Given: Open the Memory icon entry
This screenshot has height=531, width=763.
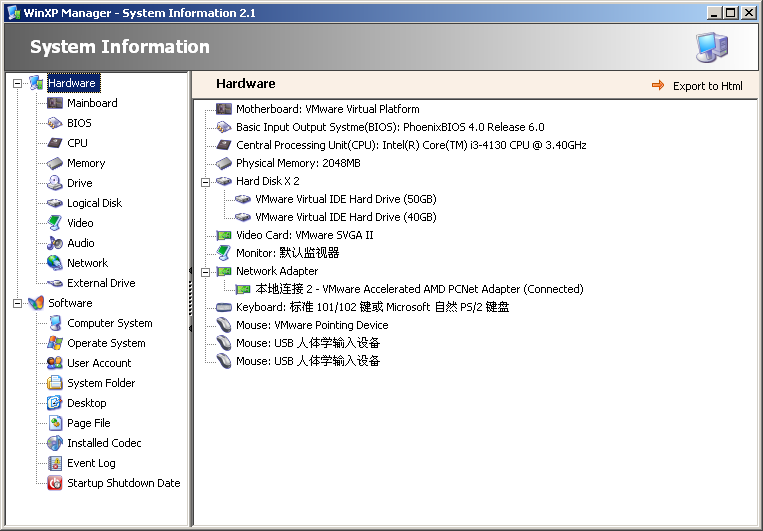Looking at the screenshot, I should tap(55, 163).
